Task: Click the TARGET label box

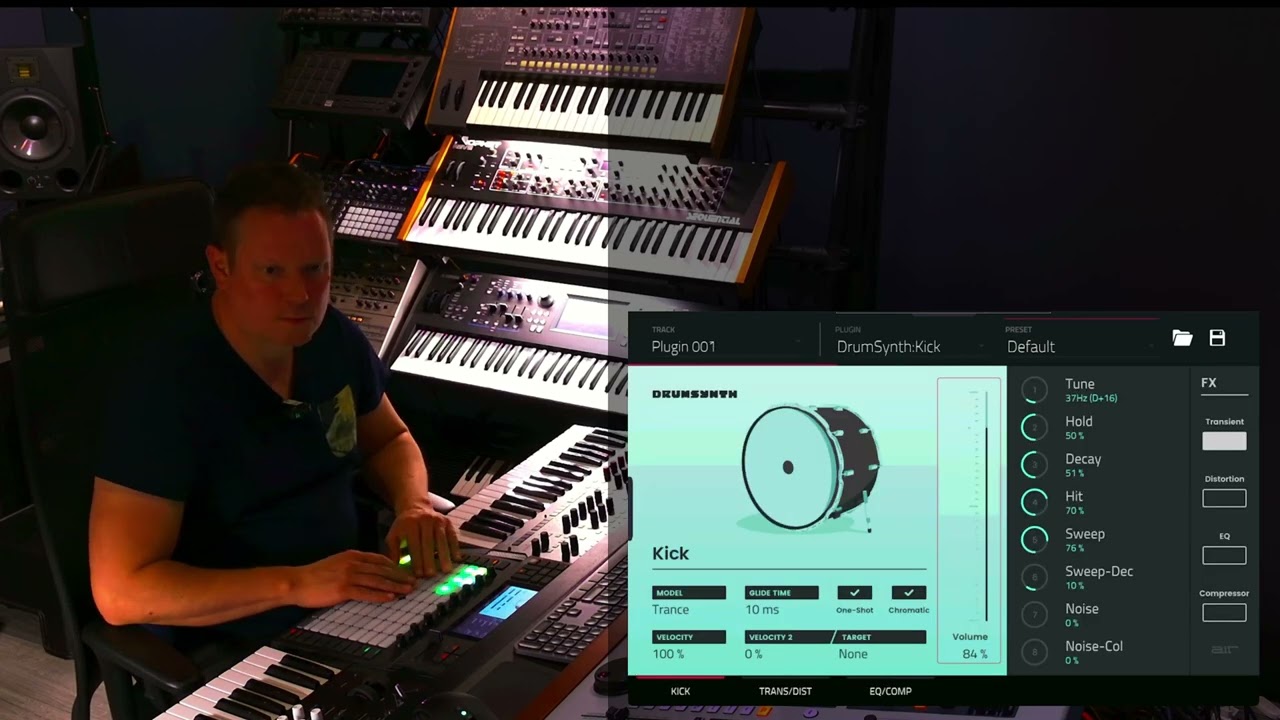Action: pyautogui.click(x=881, y=637)
